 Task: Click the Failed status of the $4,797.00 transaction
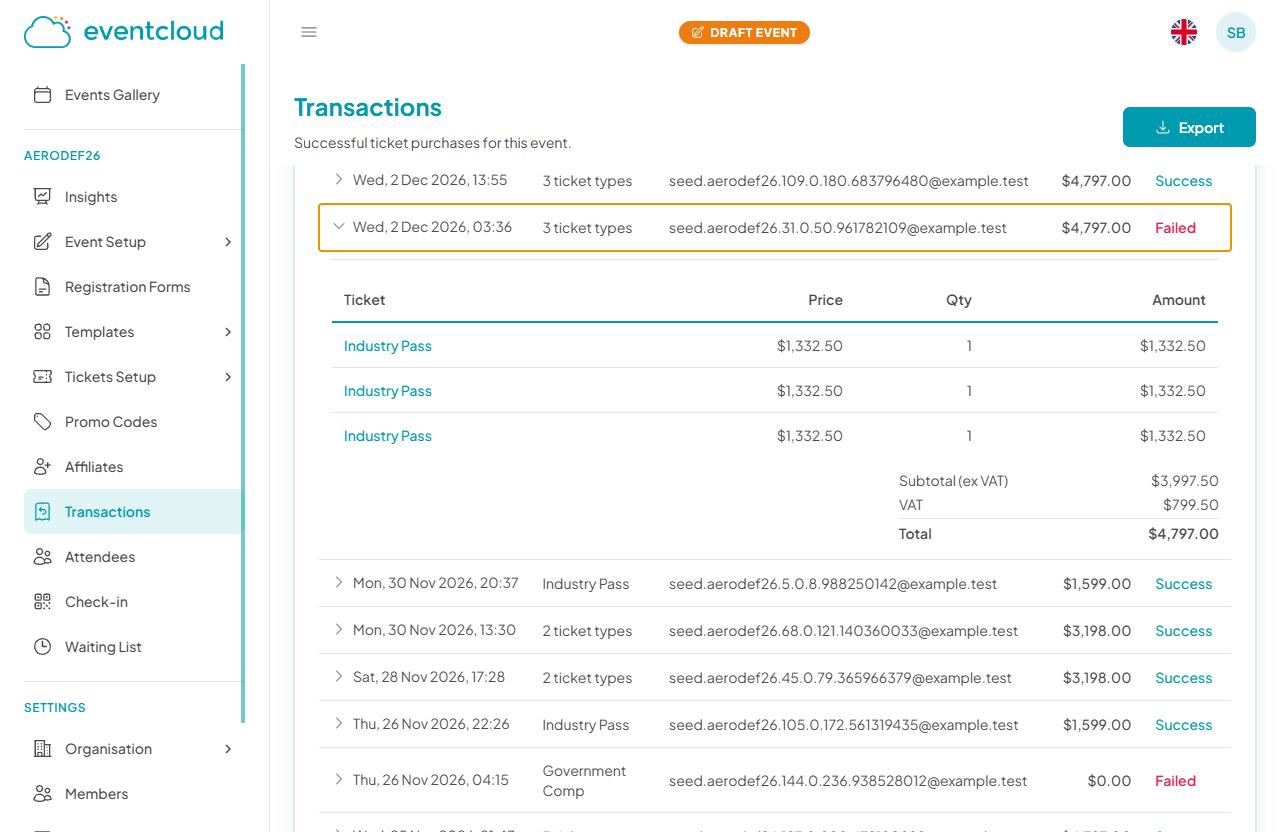[1175, 228]
